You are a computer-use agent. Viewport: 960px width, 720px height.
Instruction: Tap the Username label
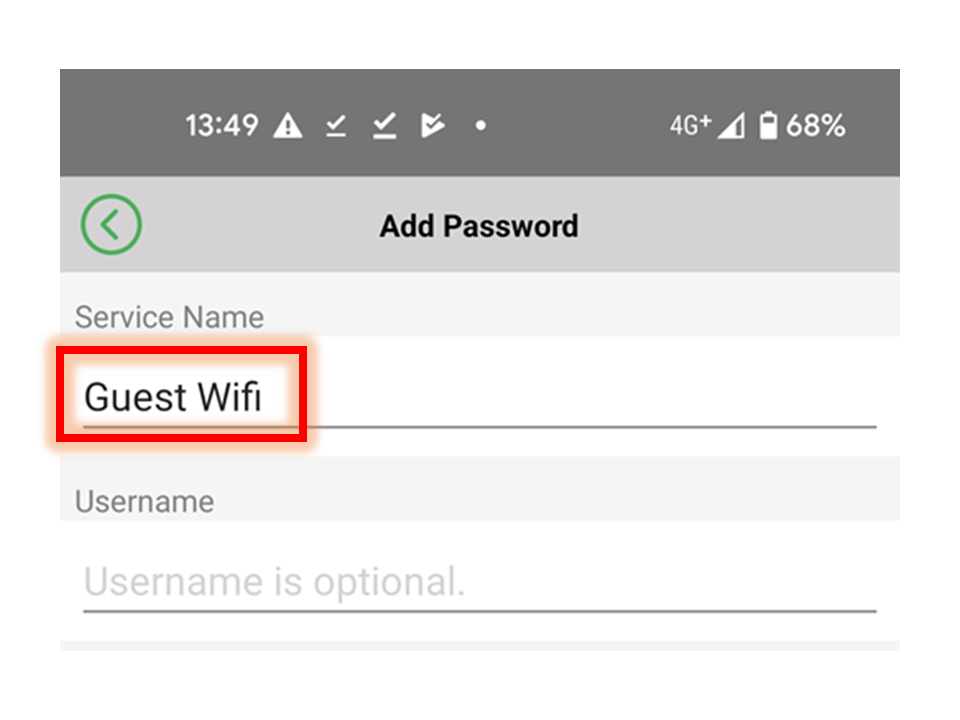click(x=144, y=502)
